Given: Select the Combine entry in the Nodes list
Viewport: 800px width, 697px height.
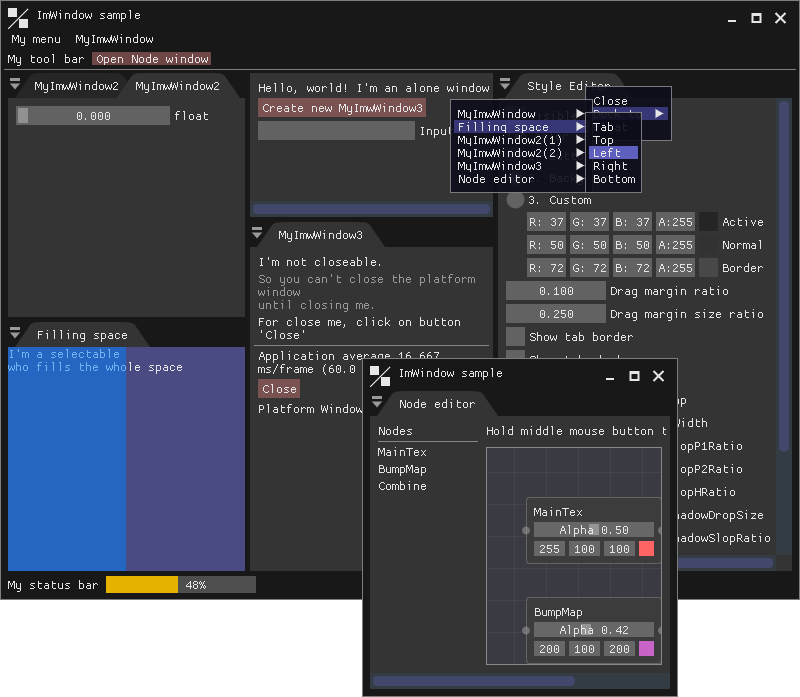Looking at the screenshot, I should (x=402, y=486).
